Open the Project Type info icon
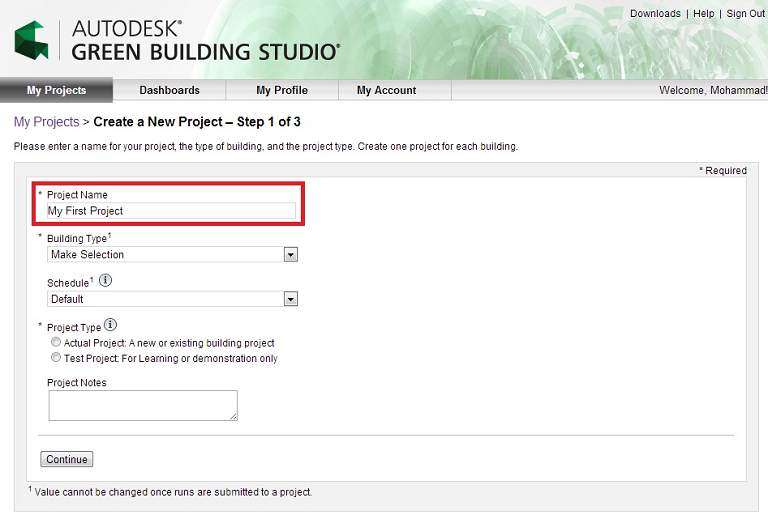 coord(111,325)
